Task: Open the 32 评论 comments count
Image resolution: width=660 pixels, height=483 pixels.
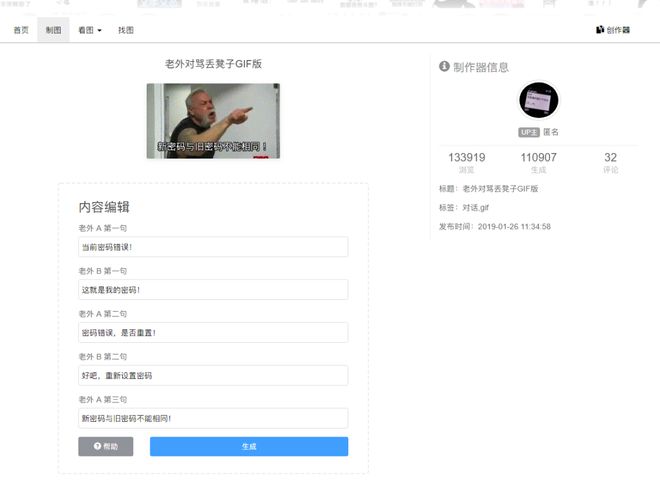Action: 610,162
